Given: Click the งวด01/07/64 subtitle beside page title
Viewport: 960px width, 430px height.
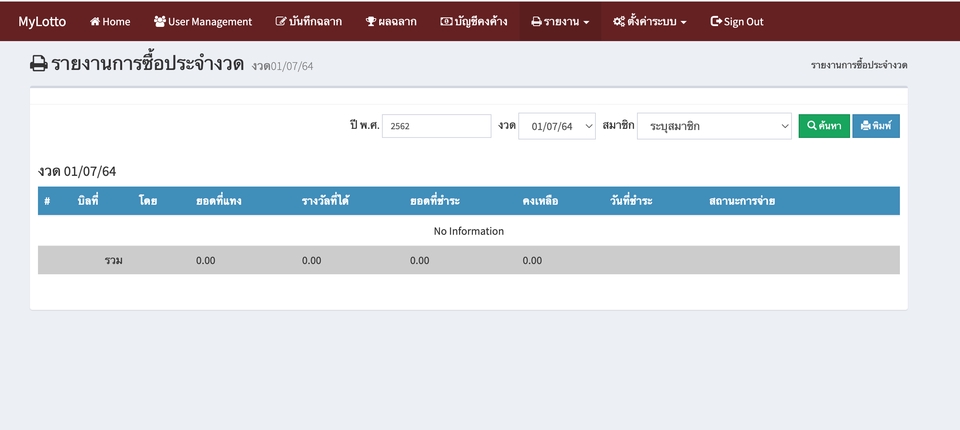Looking at the screenshot, I should tap(282, 66).
